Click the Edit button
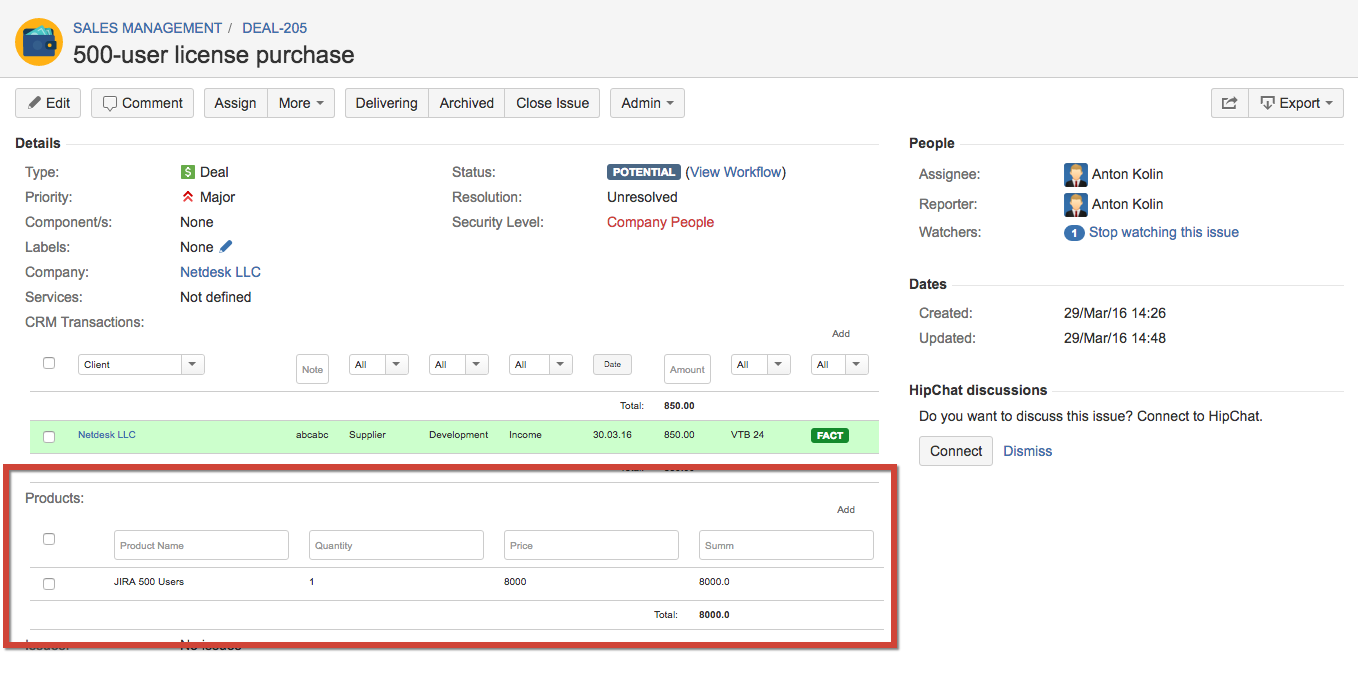The width and height of the screenshot is (1358, 674). tap(48, 103)
